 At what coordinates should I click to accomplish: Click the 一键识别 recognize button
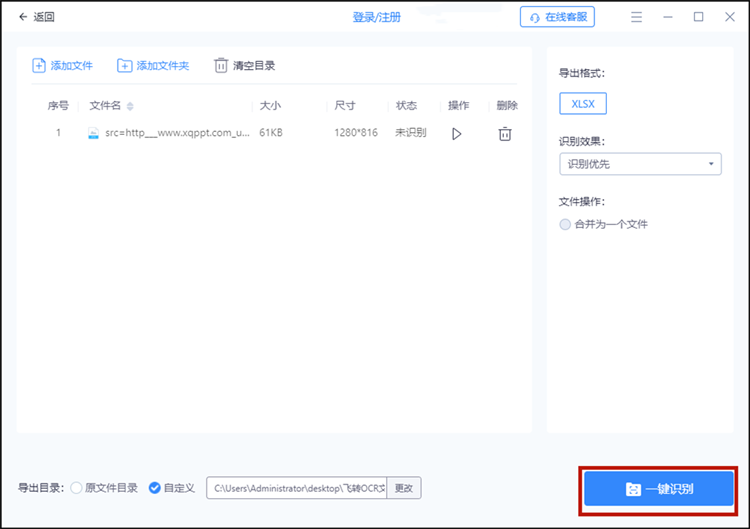coord(659,489)
